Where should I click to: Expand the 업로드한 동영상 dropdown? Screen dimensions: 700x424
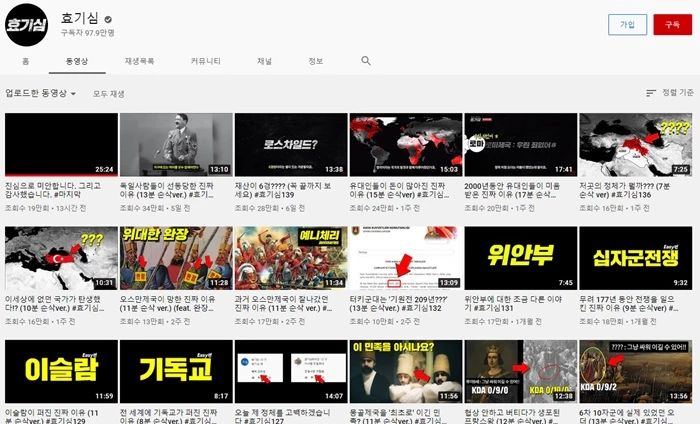[40, 93]
